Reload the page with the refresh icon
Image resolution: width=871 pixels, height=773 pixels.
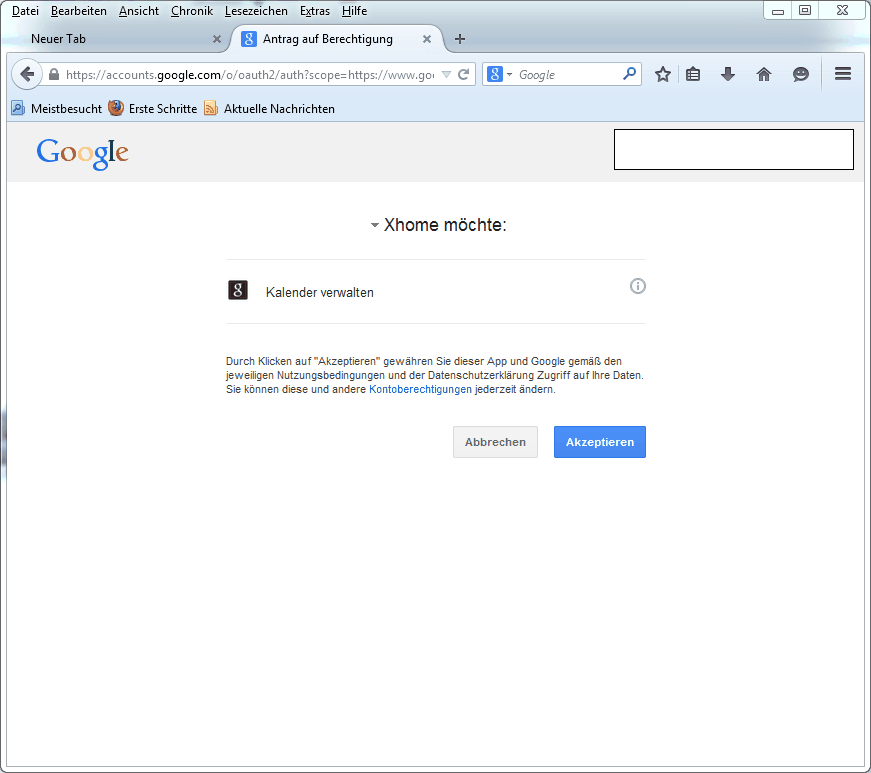[463, 75]
